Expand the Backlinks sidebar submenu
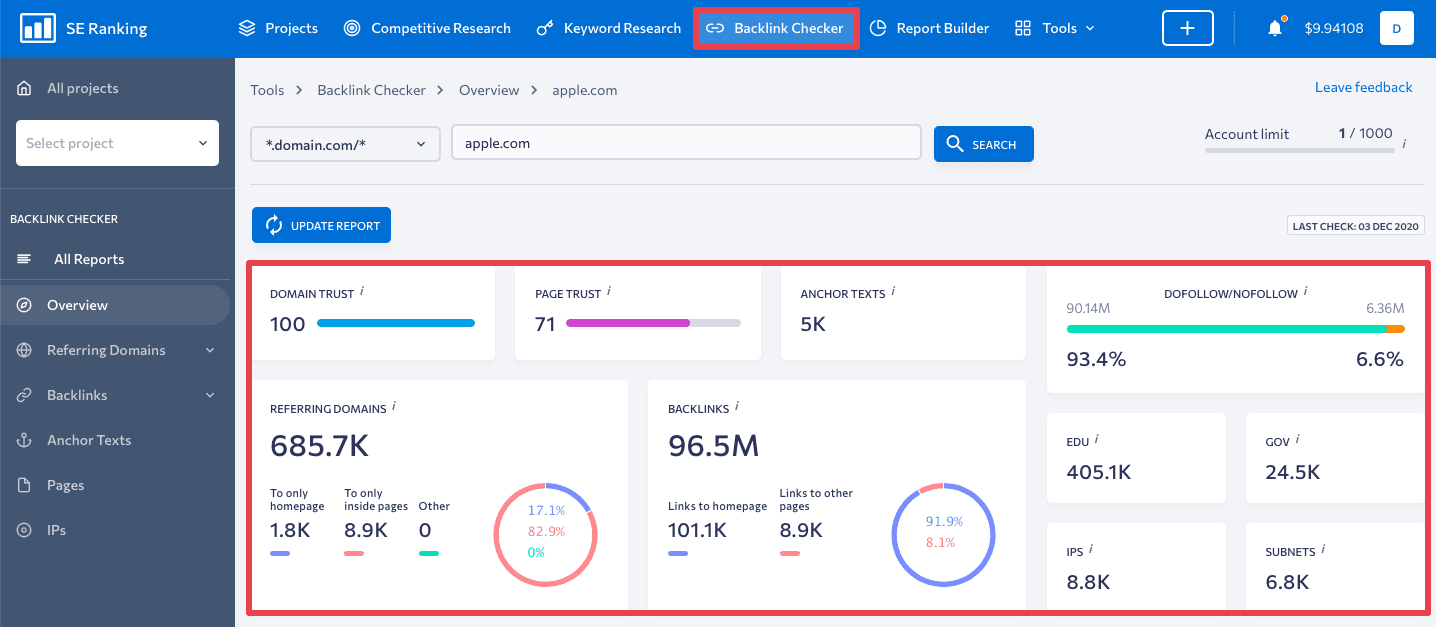1436x627 pixels. 210,395
